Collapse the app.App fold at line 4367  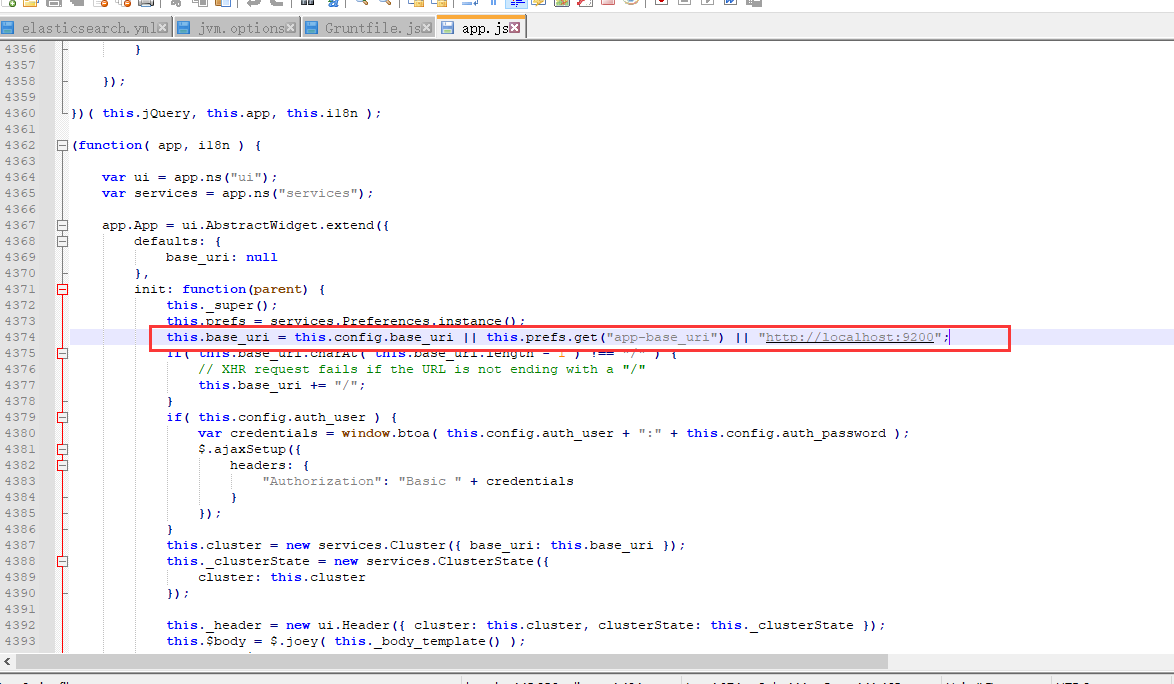tap(63, 226)
